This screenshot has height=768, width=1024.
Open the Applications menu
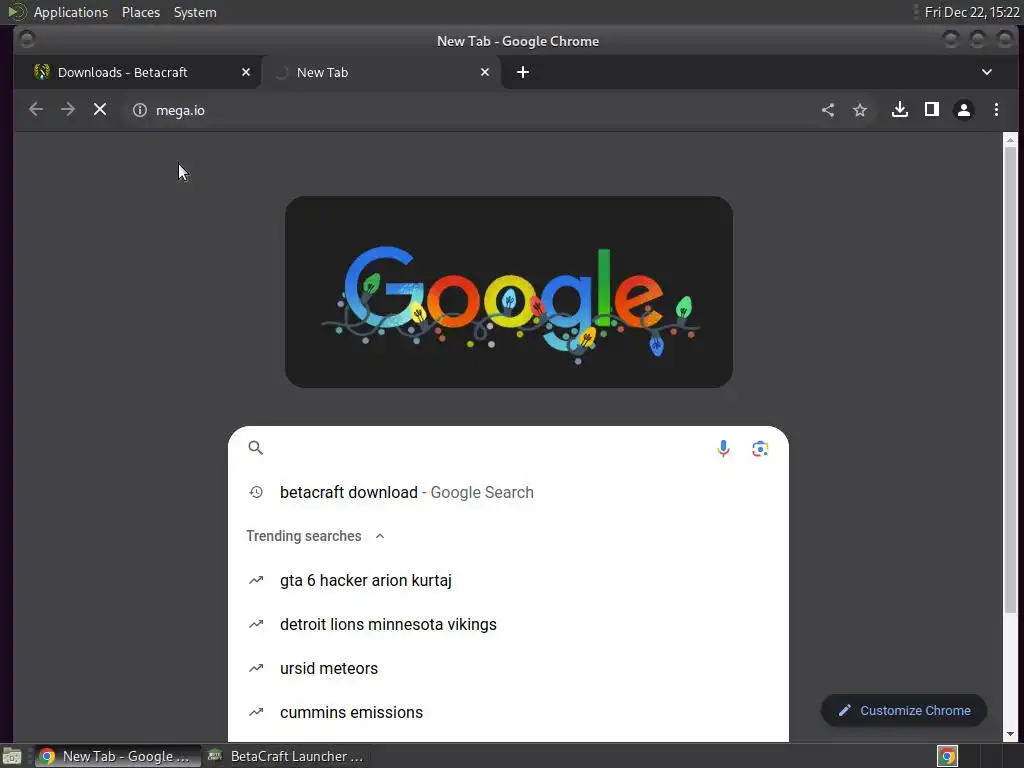[71, 12]
